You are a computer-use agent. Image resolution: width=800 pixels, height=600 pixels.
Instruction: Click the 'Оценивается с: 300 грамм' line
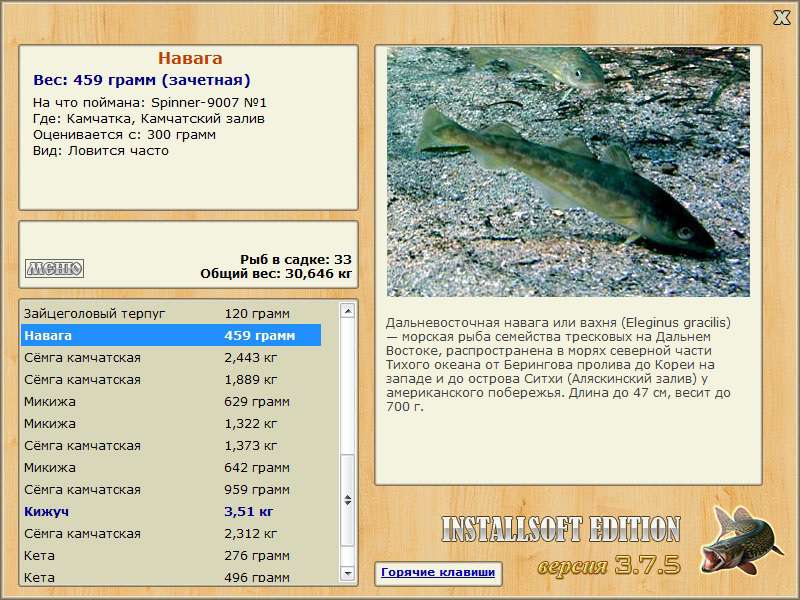pyautogui.click(x=124, y=135)
